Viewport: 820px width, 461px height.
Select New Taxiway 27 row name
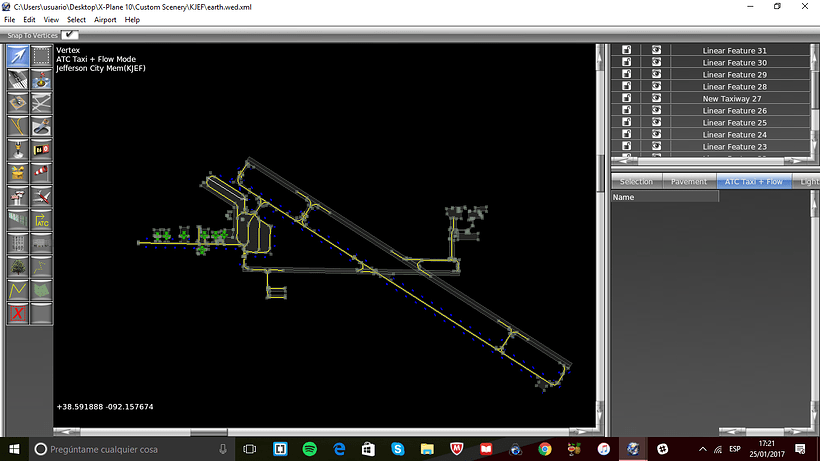click(732, 98)
